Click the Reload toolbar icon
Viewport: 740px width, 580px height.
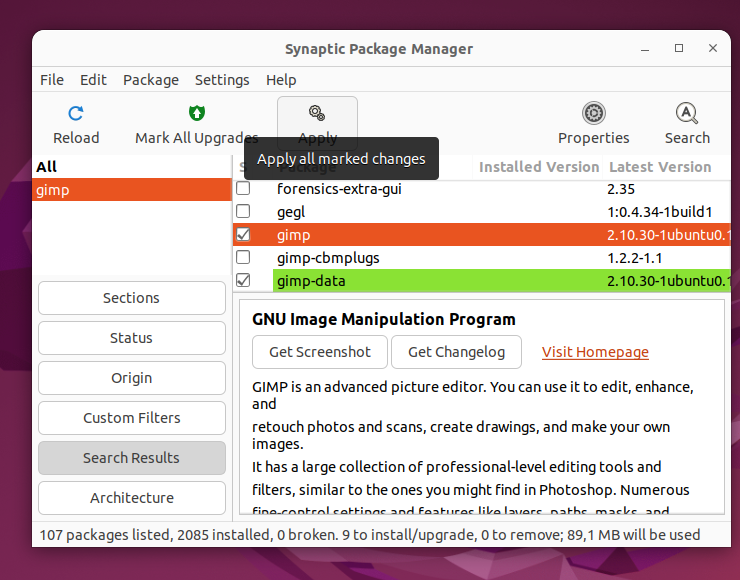(x=76, y=113)
